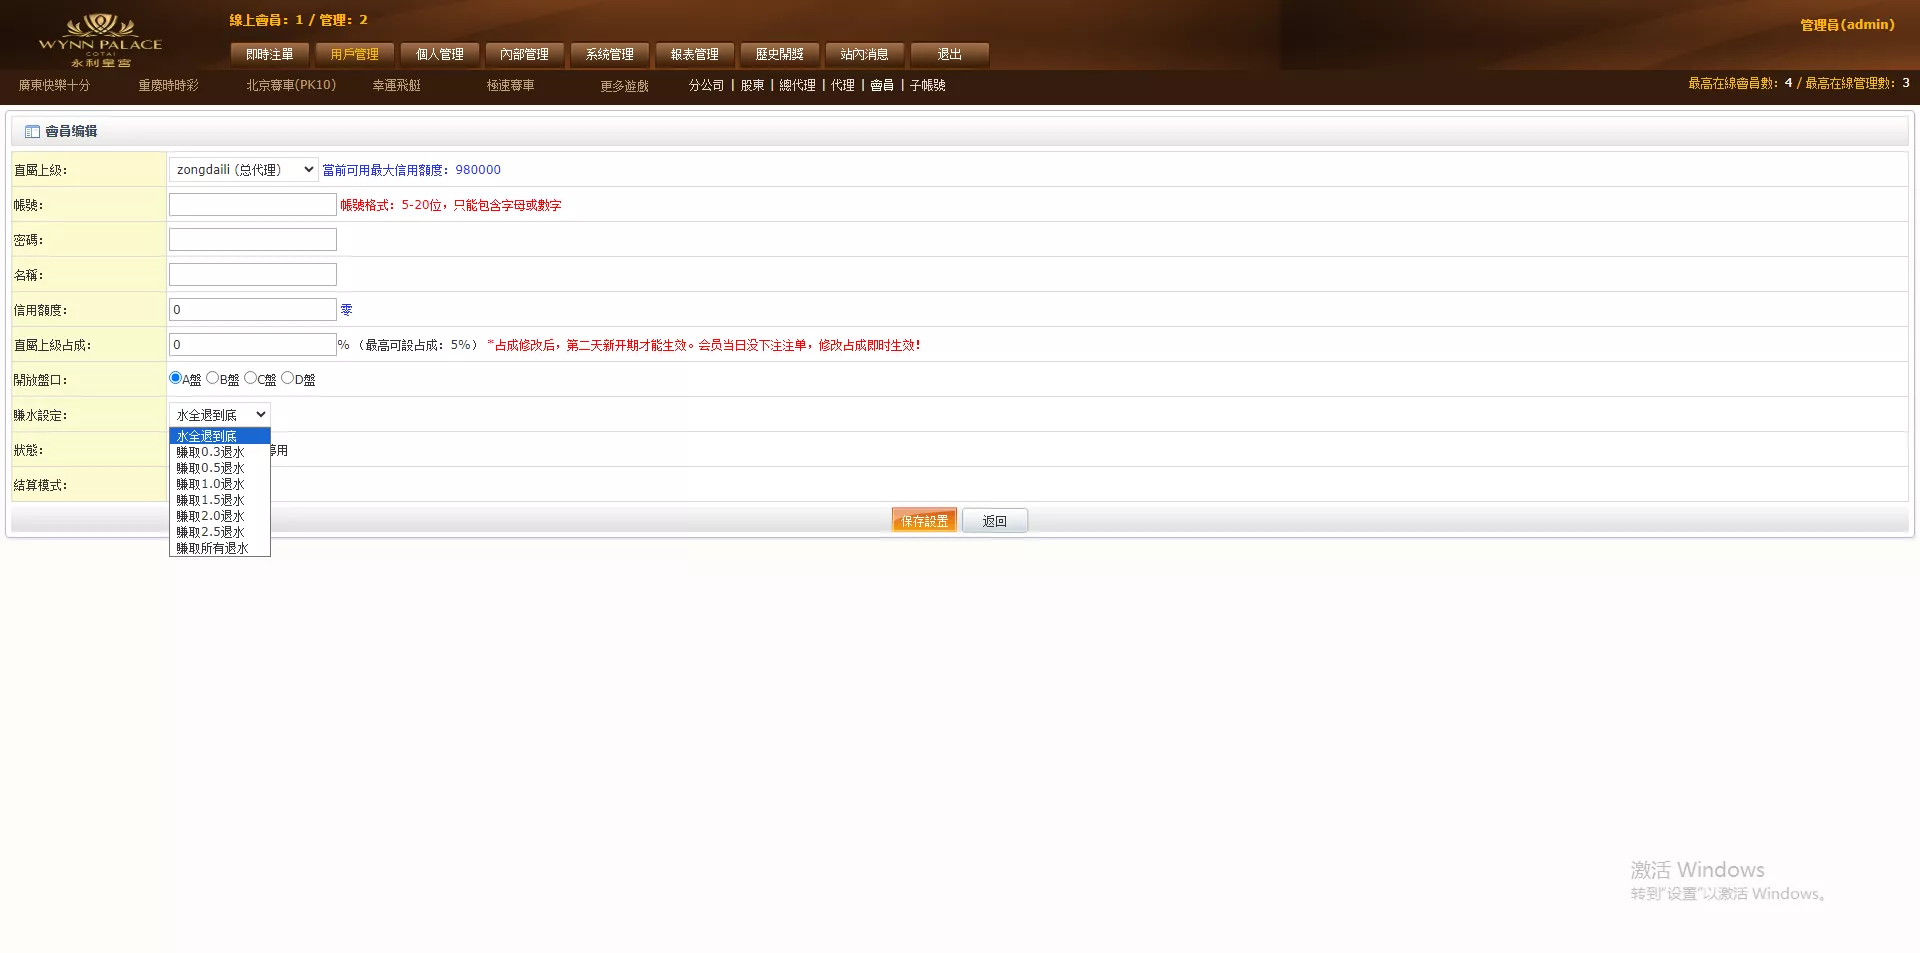Open the 總代理 submenu link

(x=797, y=86)
